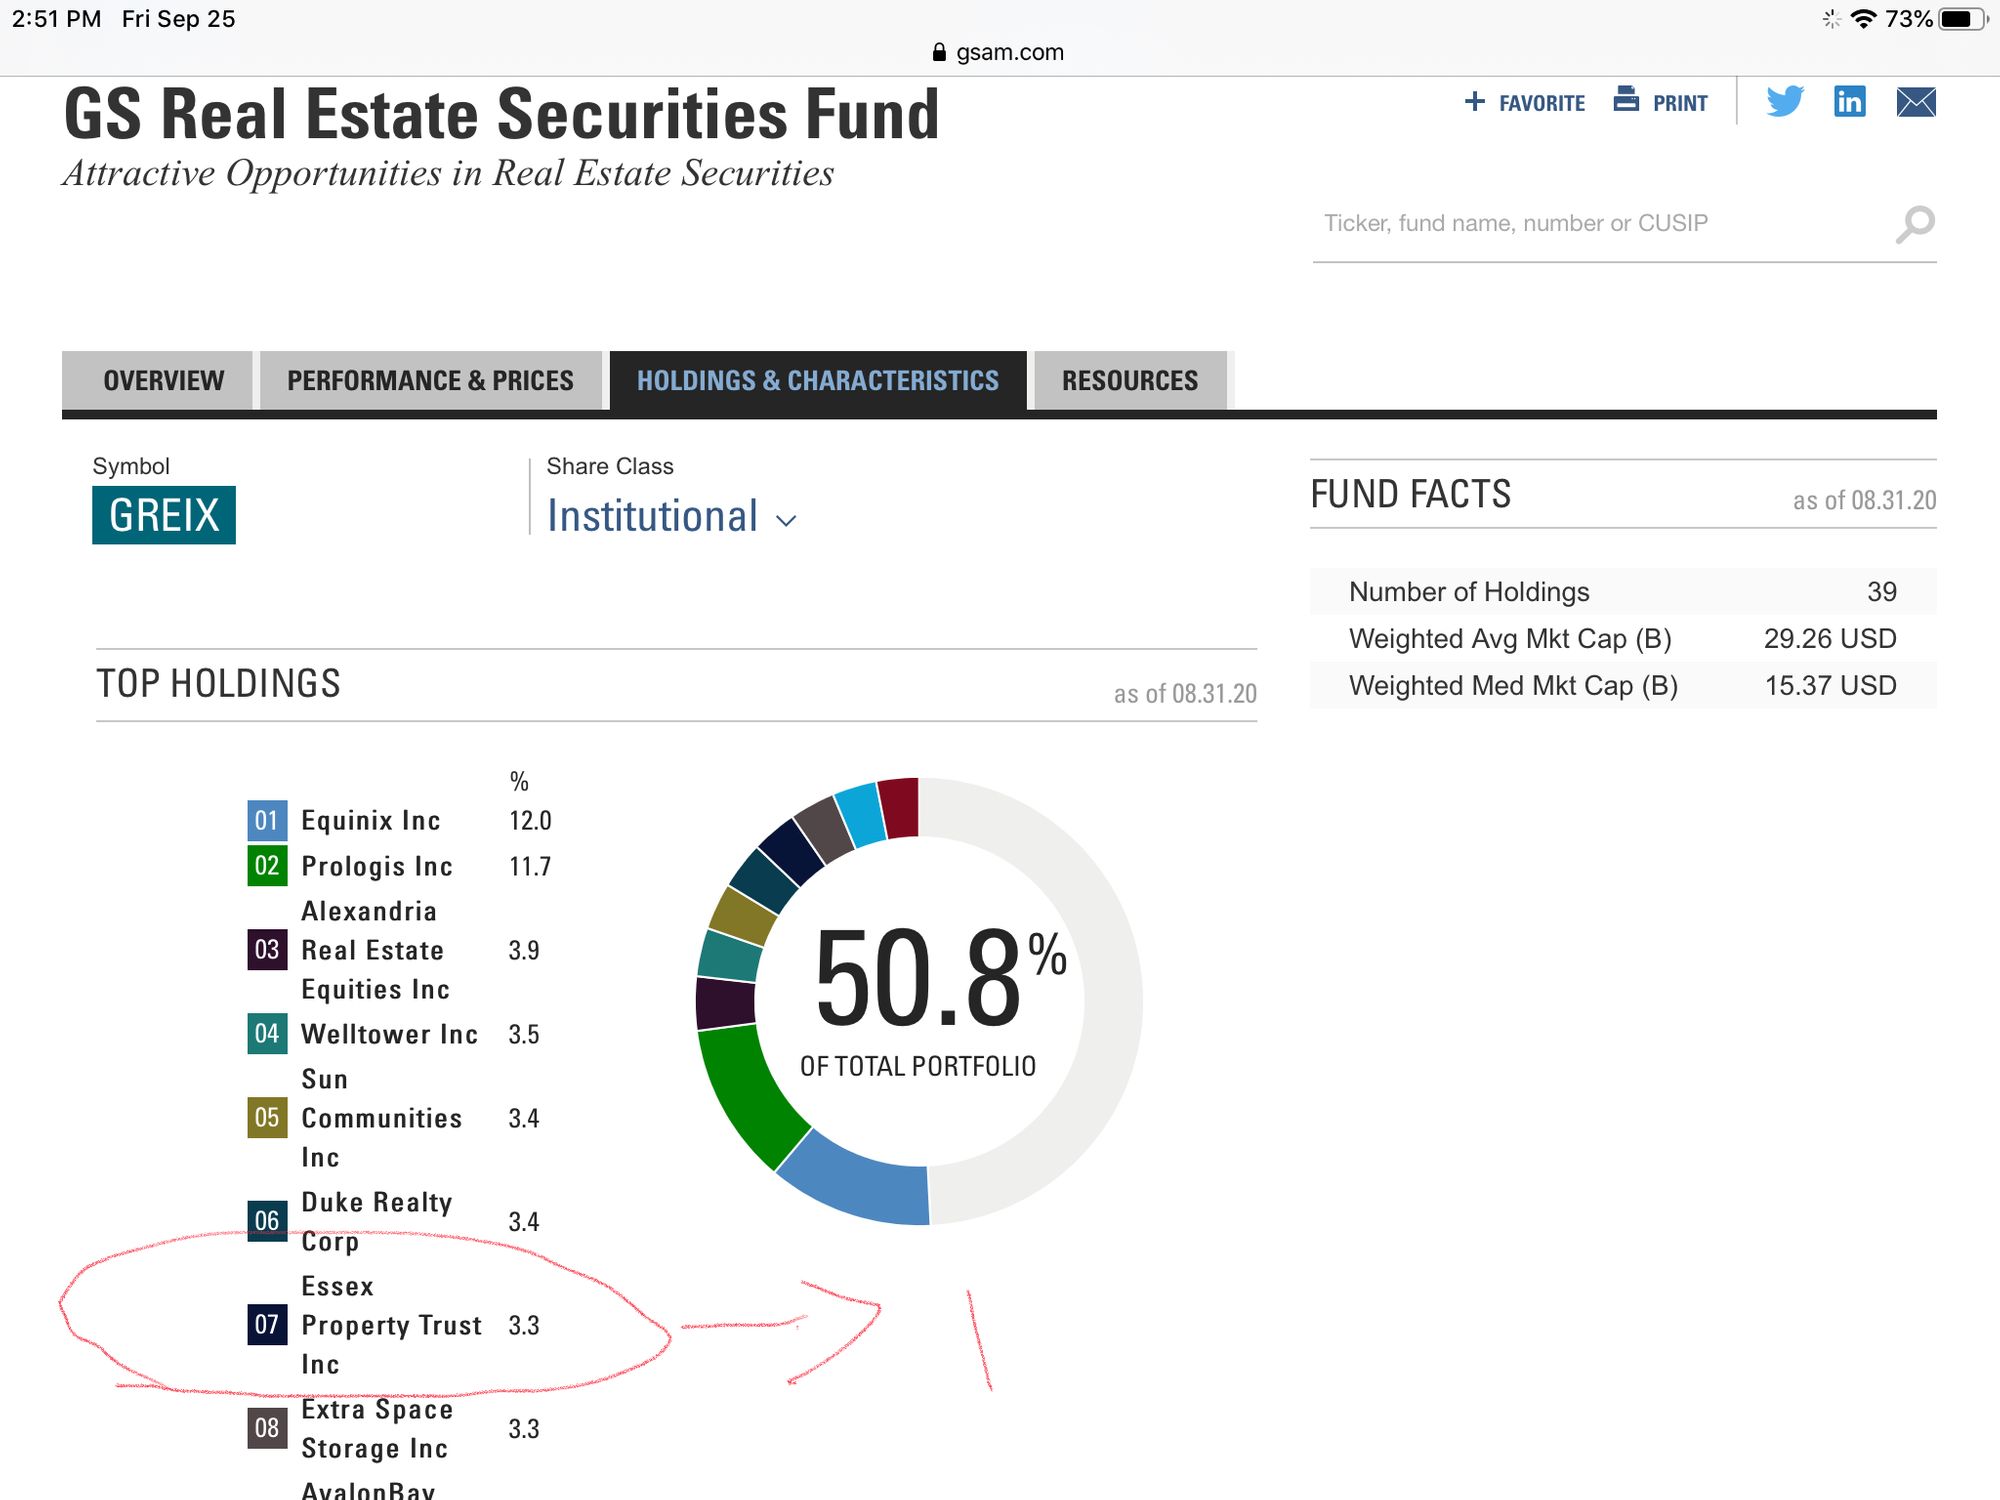2000x1500 pixels.
Task: Select the Holdings & Characteristics tab
Action: (x=817, y=381)
